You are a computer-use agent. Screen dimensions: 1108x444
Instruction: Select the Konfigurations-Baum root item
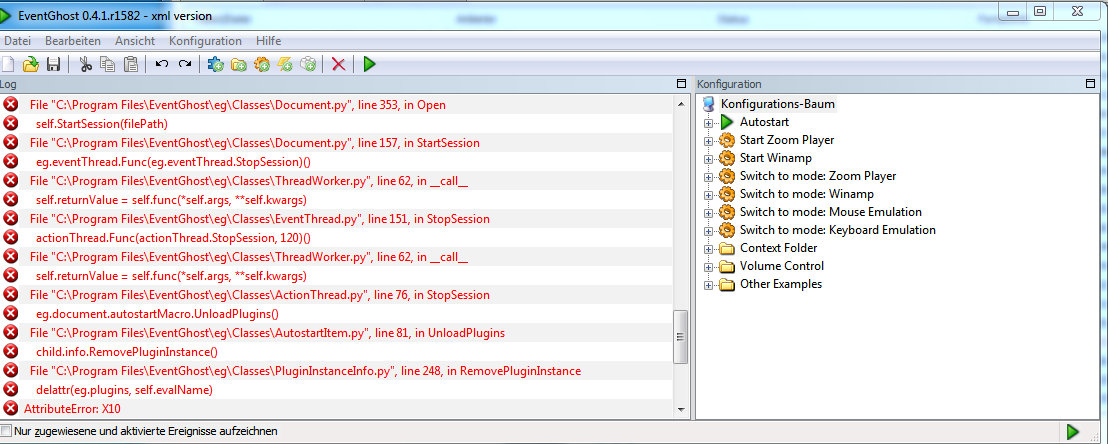[x=778, y=105]
